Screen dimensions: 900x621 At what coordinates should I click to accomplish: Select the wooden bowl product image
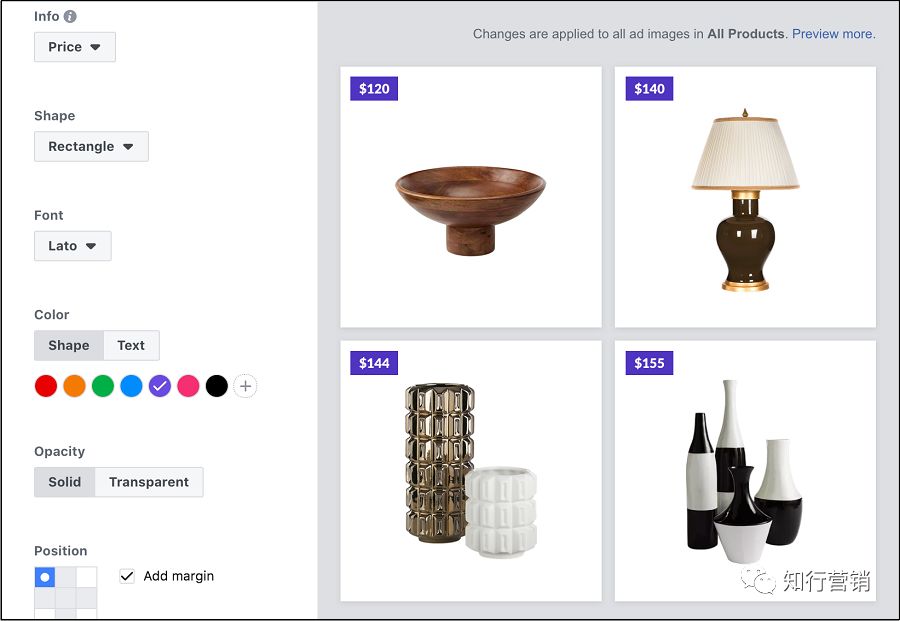coord(470,210)
